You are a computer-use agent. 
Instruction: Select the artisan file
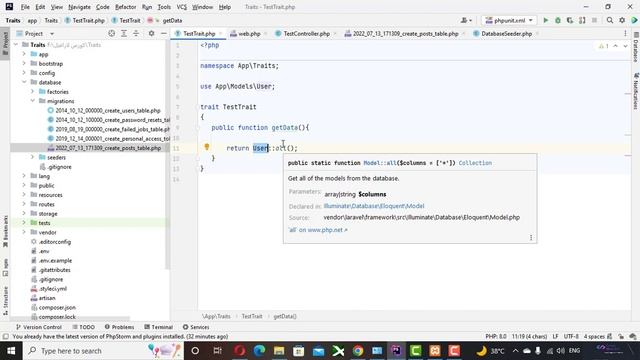47,298
